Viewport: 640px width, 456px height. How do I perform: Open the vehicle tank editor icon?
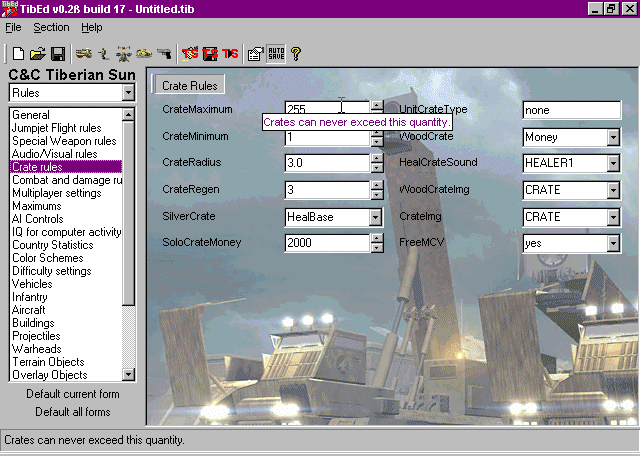(84, 53)
